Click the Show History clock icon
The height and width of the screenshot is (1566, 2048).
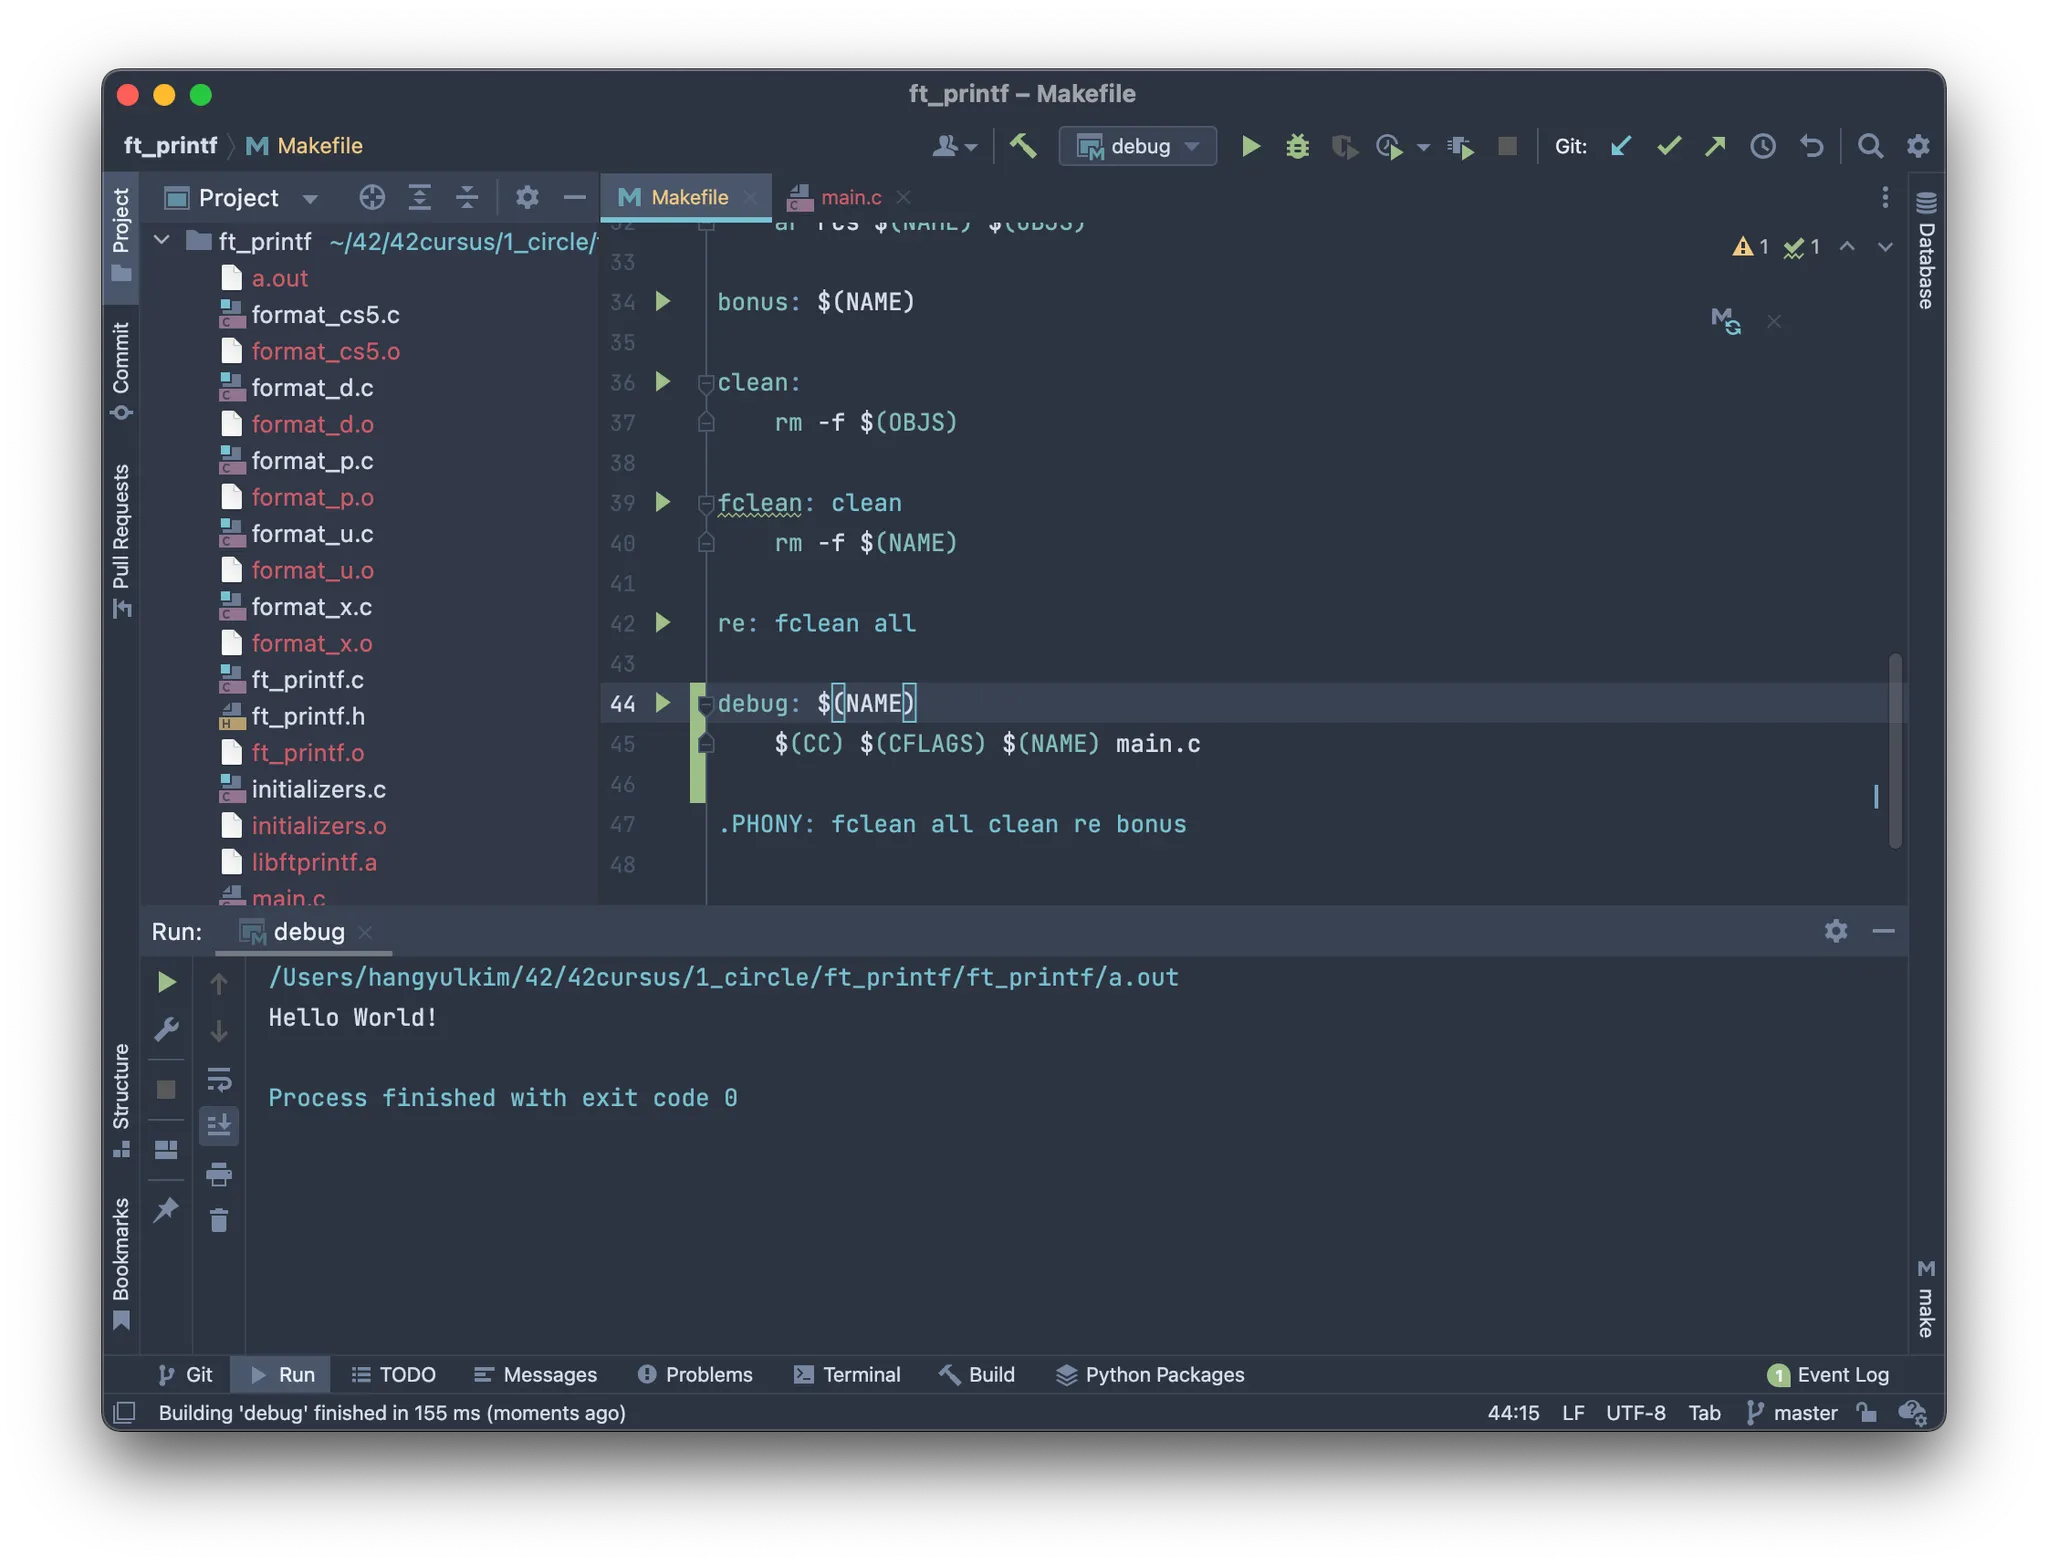pos(1762,146)
